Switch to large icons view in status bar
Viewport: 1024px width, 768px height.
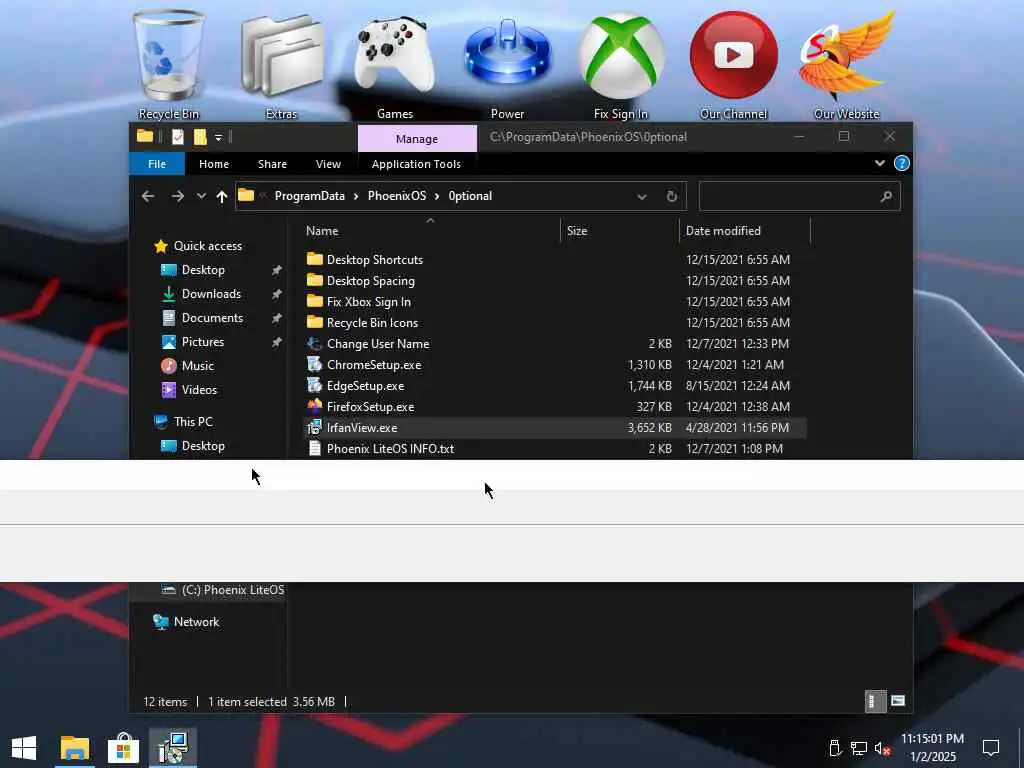tap(898, 701)
